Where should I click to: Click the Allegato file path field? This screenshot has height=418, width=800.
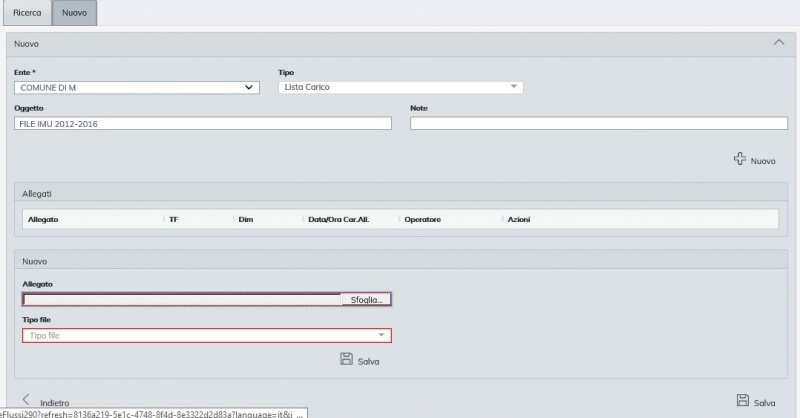[182, 300]
